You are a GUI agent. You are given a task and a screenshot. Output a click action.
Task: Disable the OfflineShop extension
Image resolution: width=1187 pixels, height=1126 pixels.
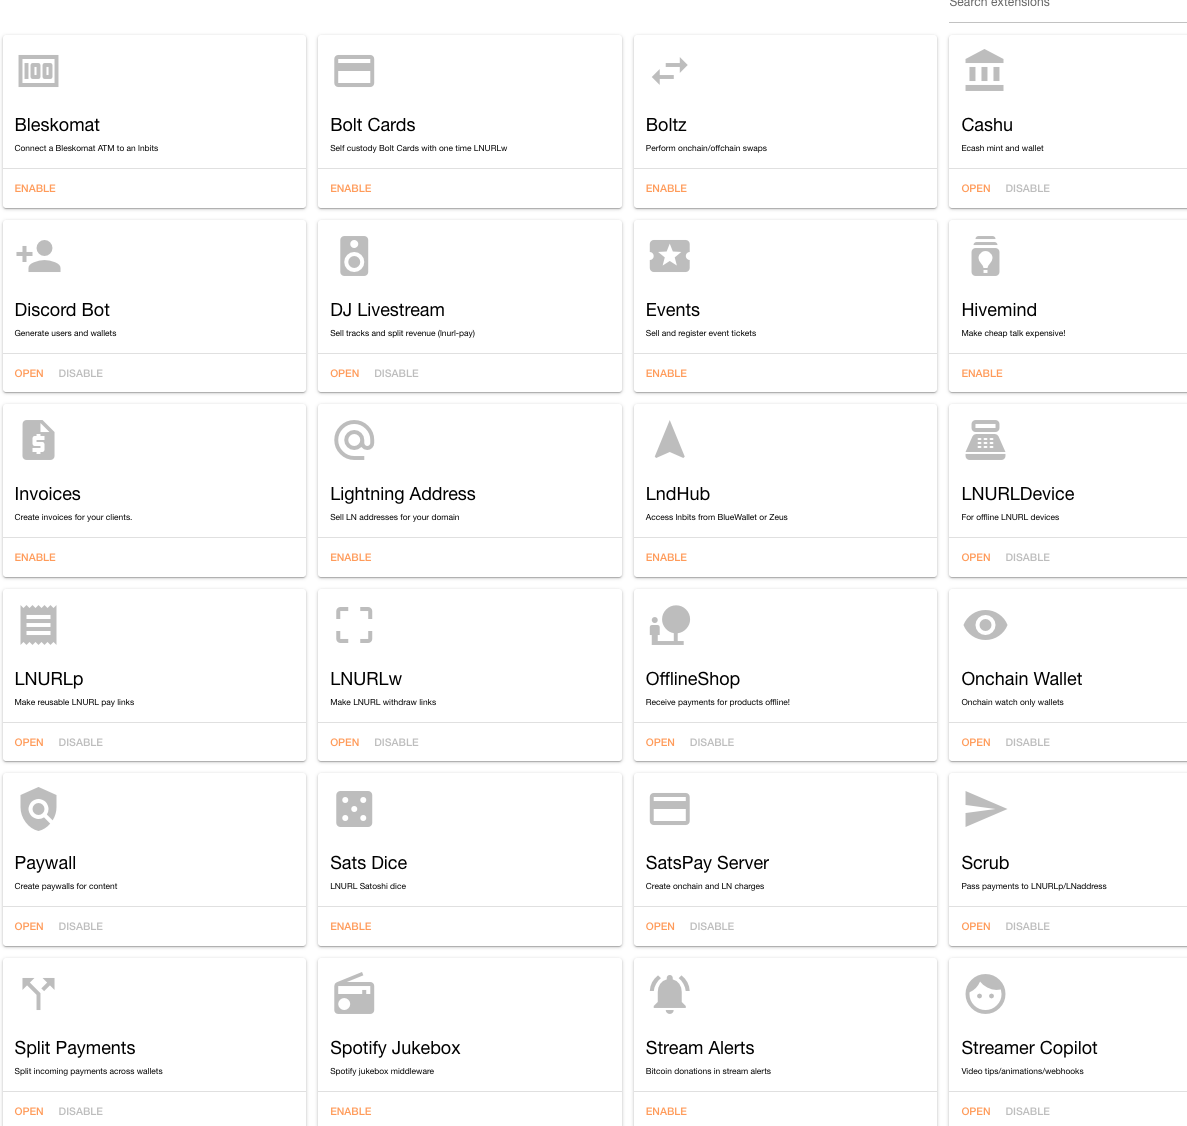(712, 742)
